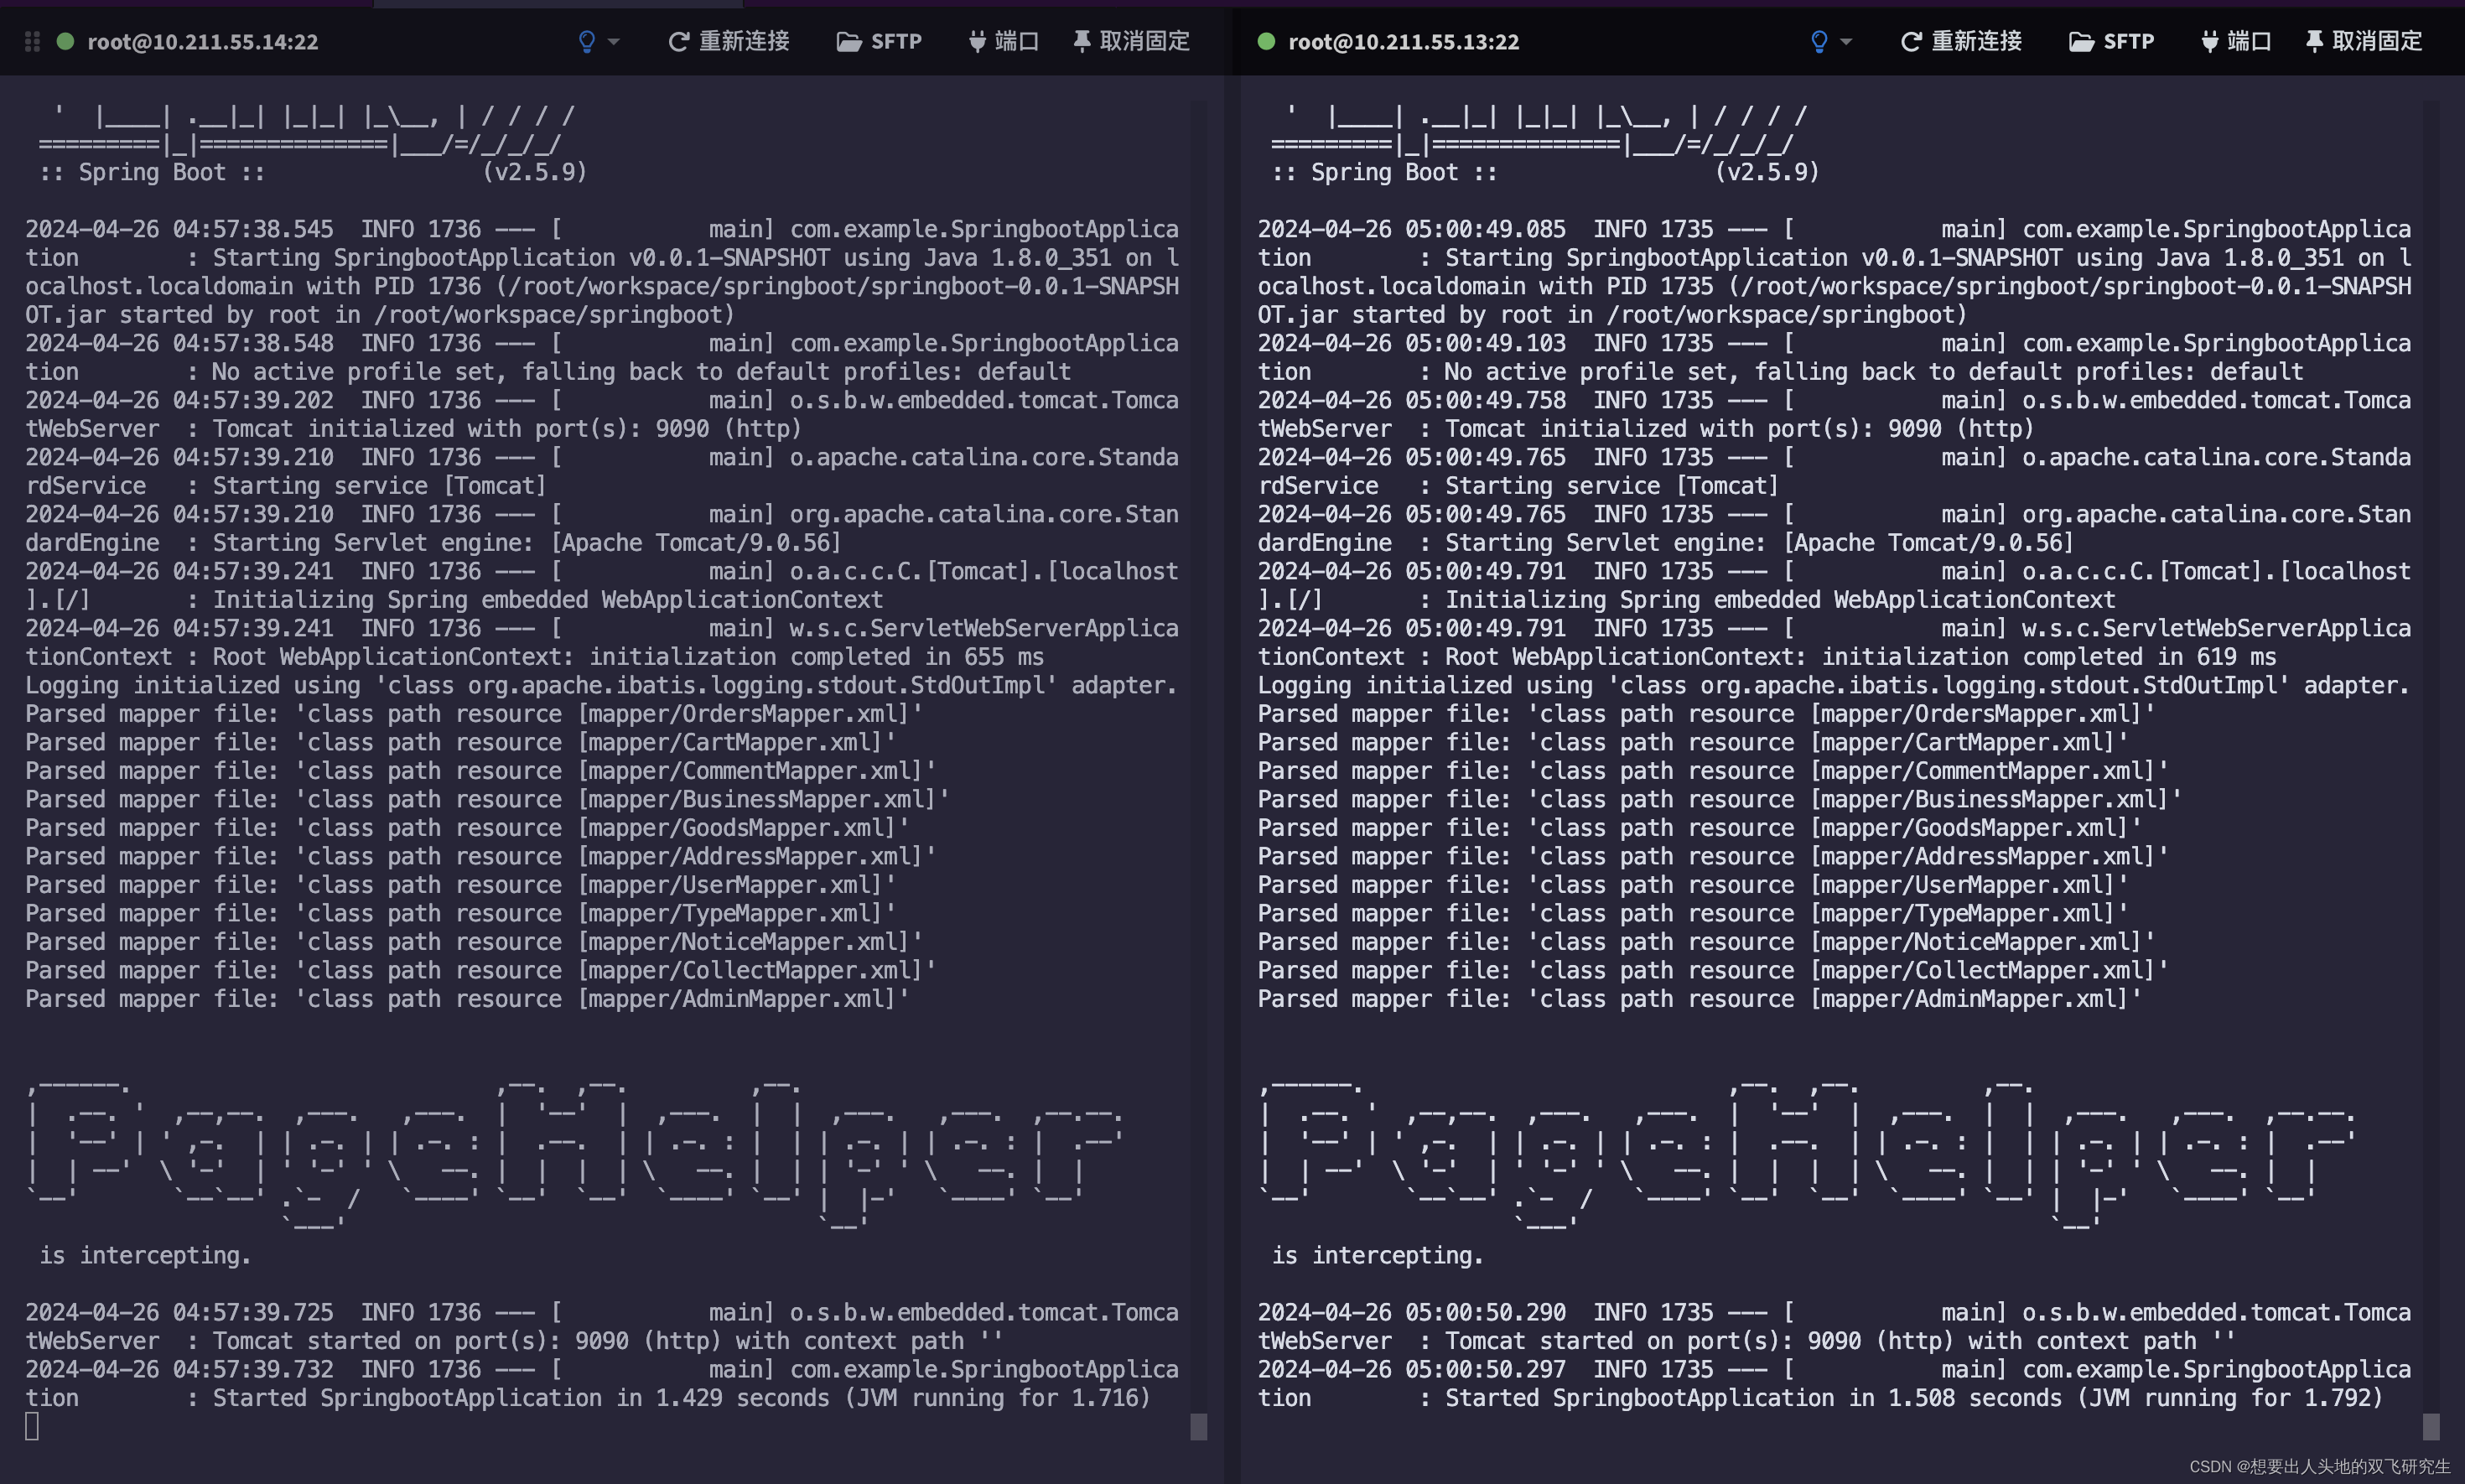Screen dimensions: 2465x1484
Task: Click "Started SpringbootApplication in 1.429 seconds" line
Action: 588,1398
